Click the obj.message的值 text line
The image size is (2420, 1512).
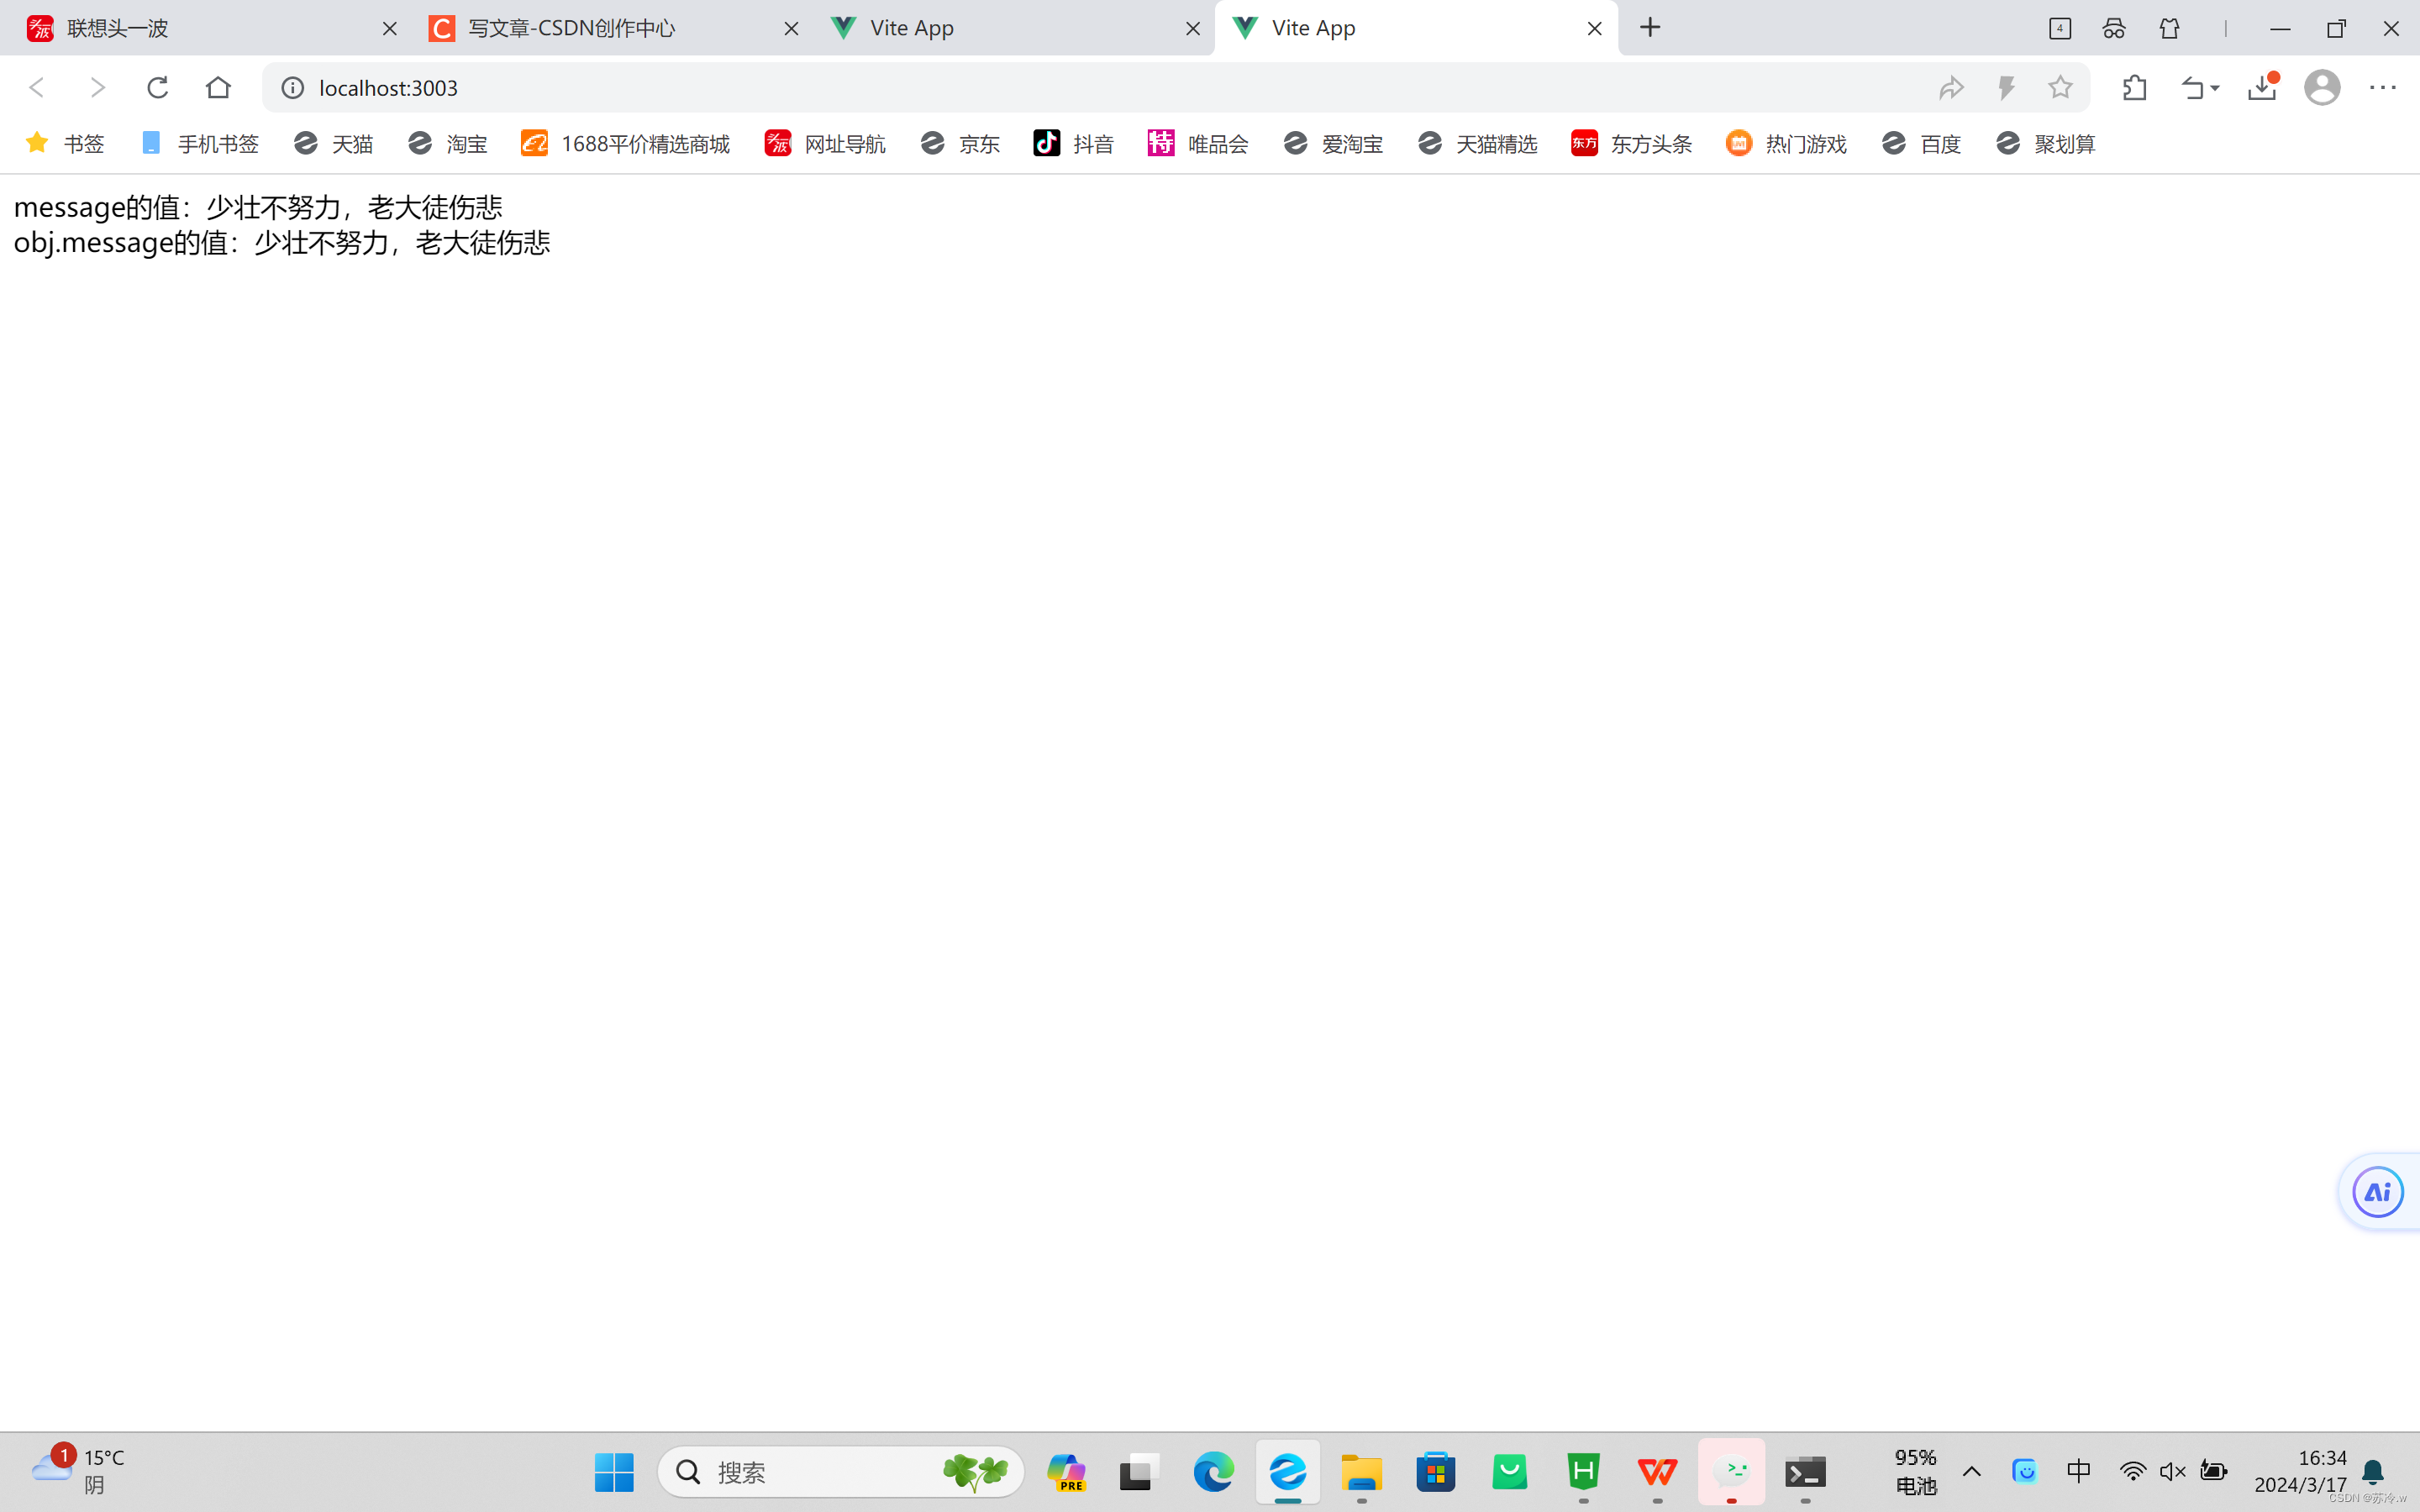pyautogui.click(x=282, y=243)
